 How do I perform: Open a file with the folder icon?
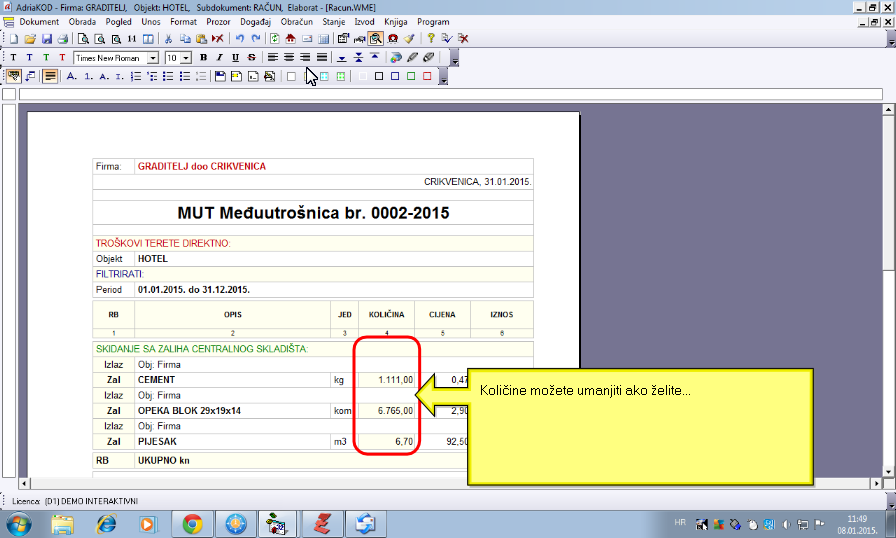coord(30,39)
